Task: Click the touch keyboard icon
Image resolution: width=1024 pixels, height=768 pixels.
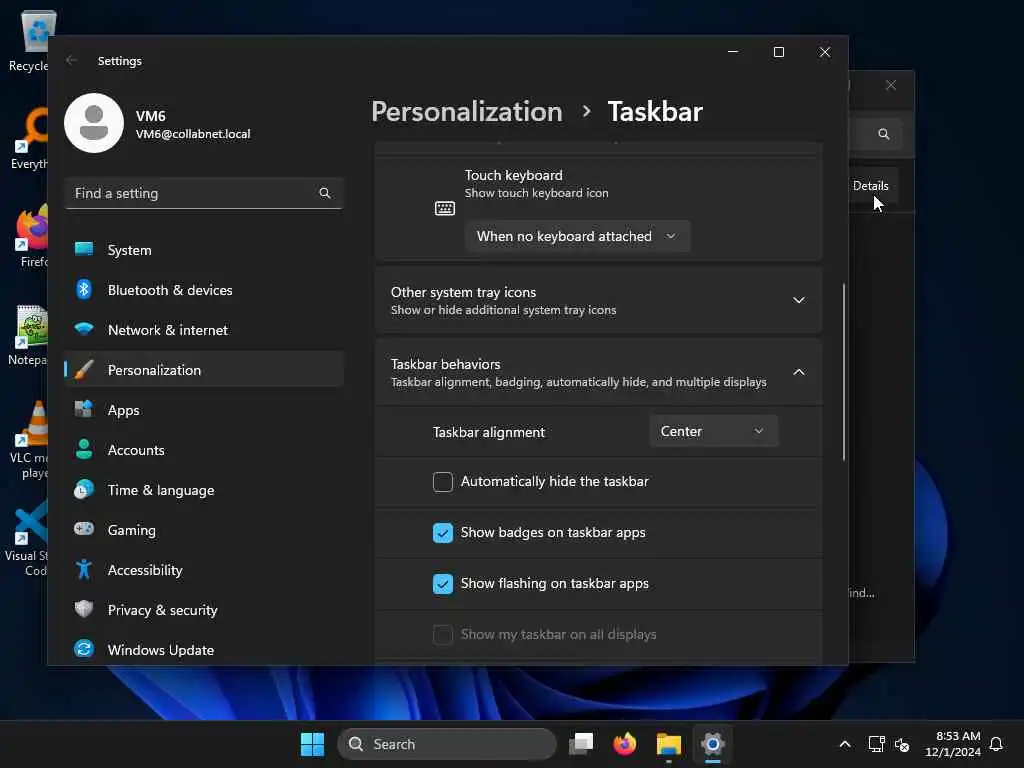Action: point(445,208)
